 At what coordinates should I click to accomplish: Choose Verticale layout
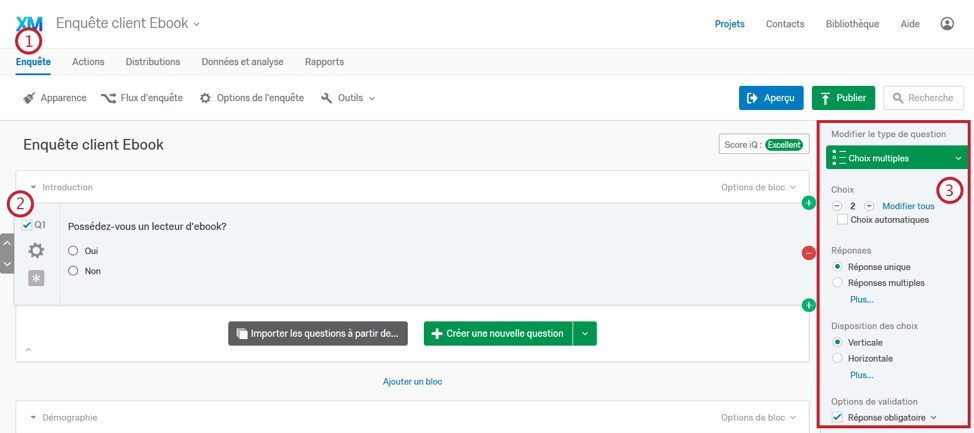pos(837,342)
